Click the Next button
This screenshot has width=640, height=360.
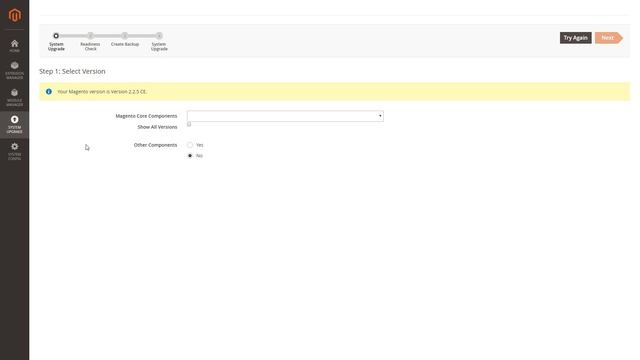pos(609,38)
